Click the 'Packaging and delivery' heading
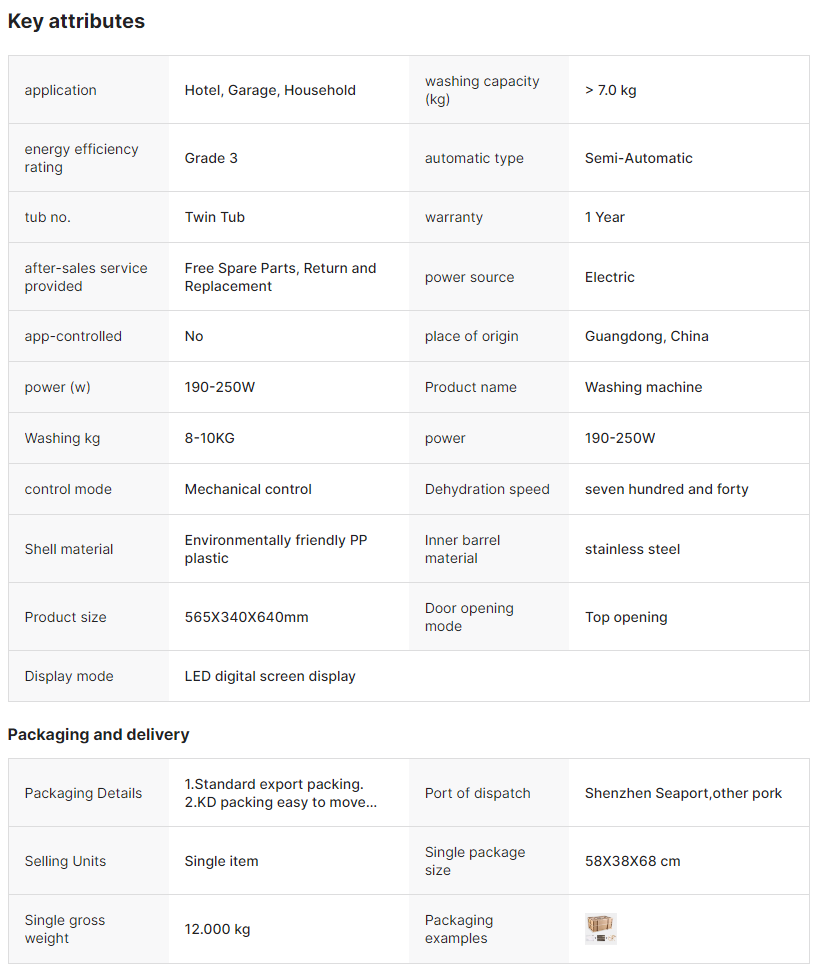The width and height of the screenshot is (818, 964). point(98,734)
